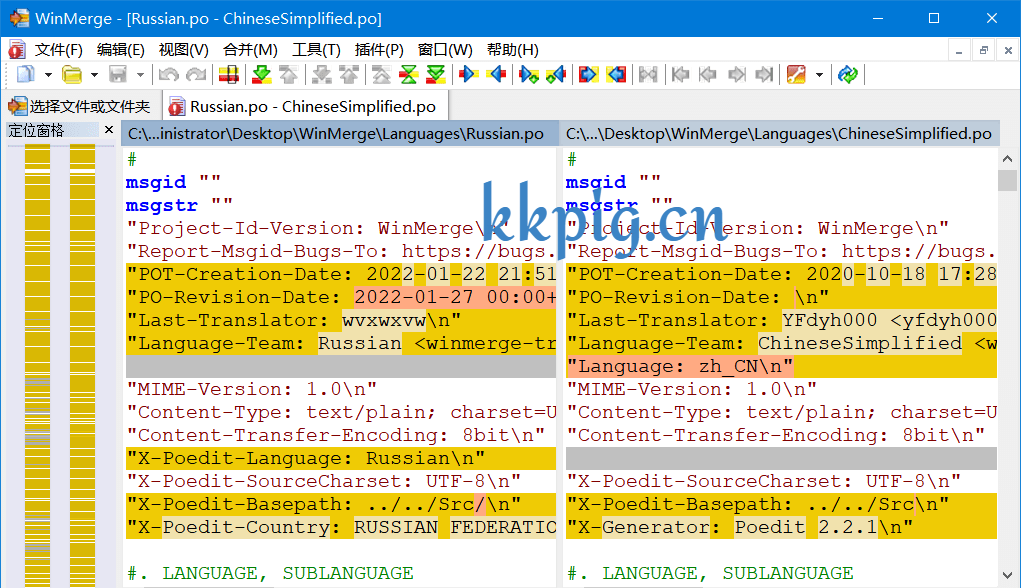The image size is (1021, 588).
Task: Open the Options wrench icon
Action: click(796, 75)
